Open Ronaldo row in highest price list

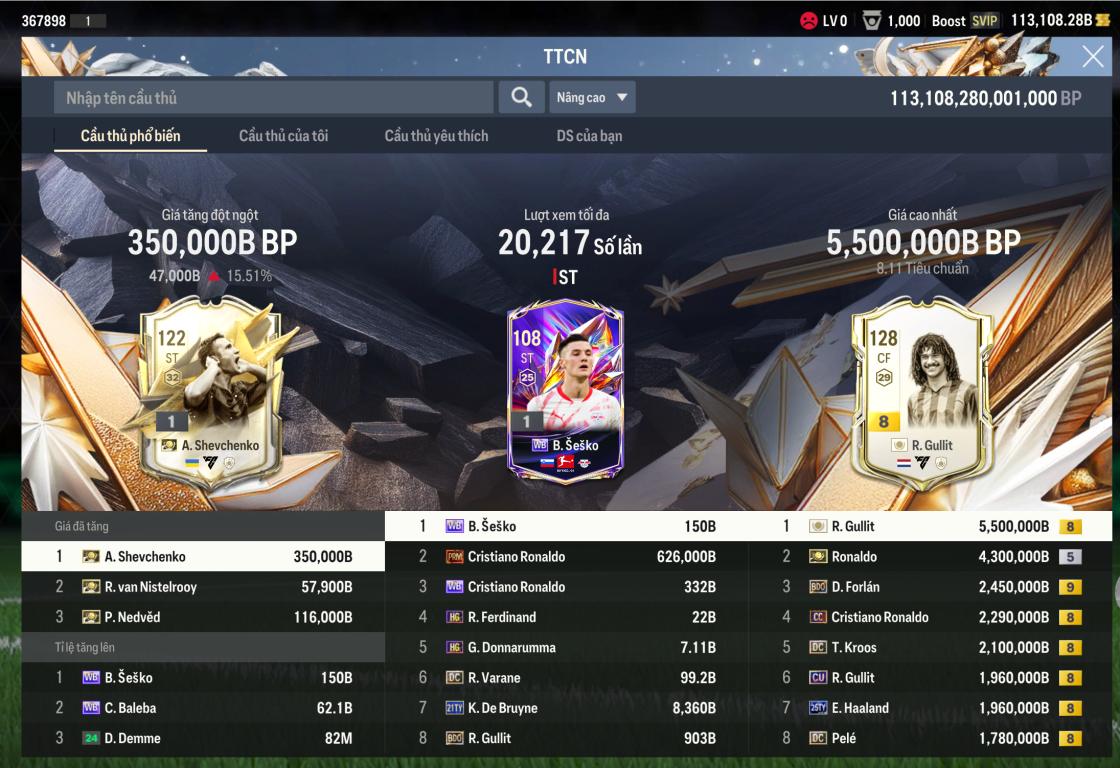pos(930,557)
